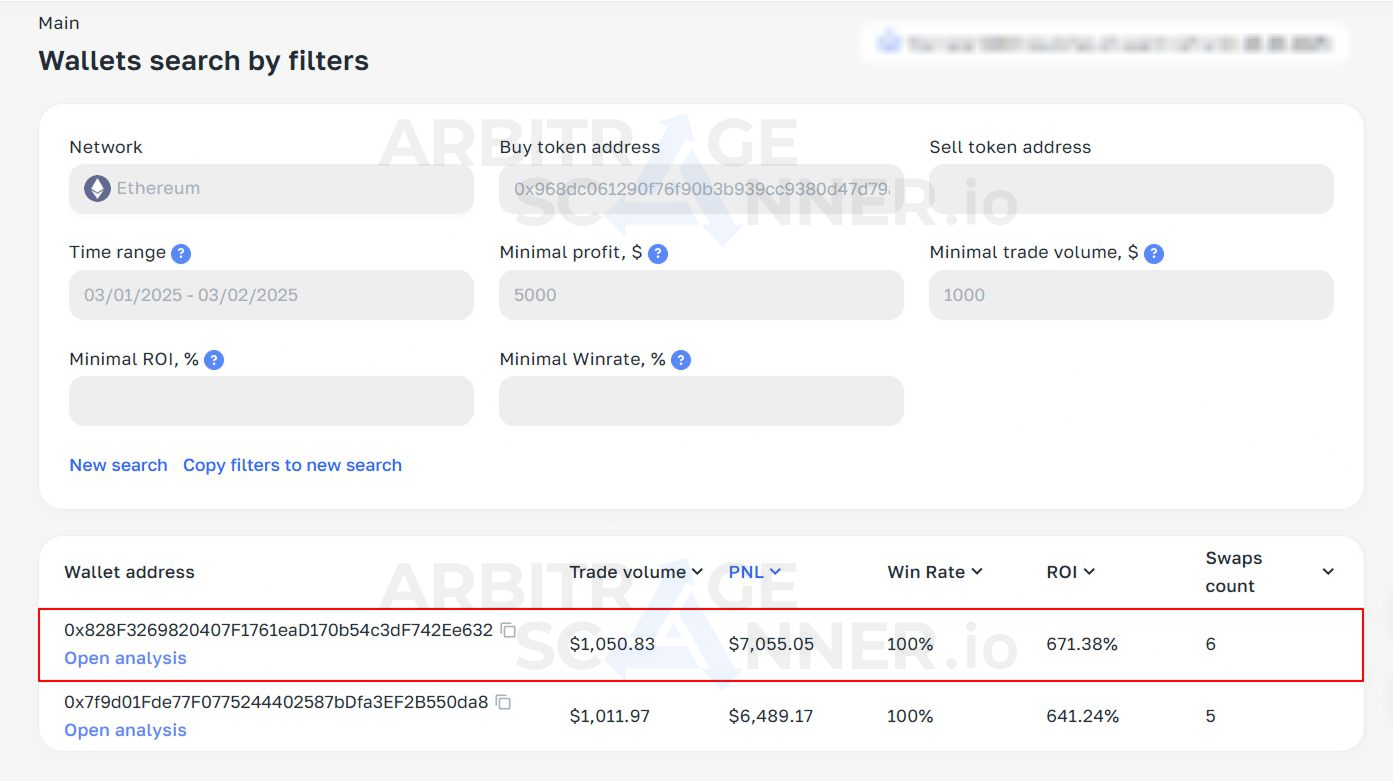Select trade volume value $1,050.83
Image resolution: width=1393 pixels, height=781 pixels.
(x=612, y=644)
